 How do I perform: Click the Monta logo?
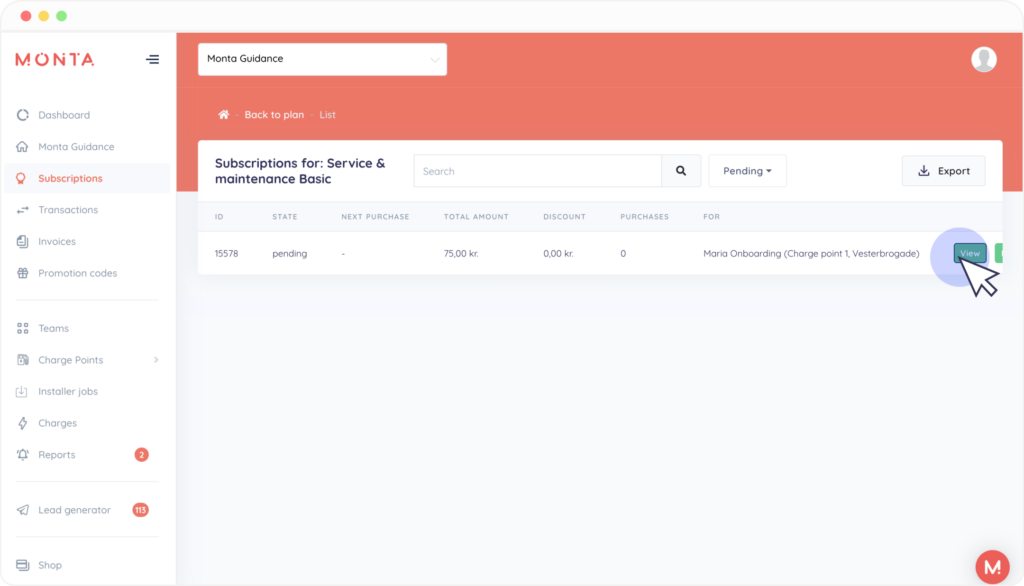click(x=55, y=59)
